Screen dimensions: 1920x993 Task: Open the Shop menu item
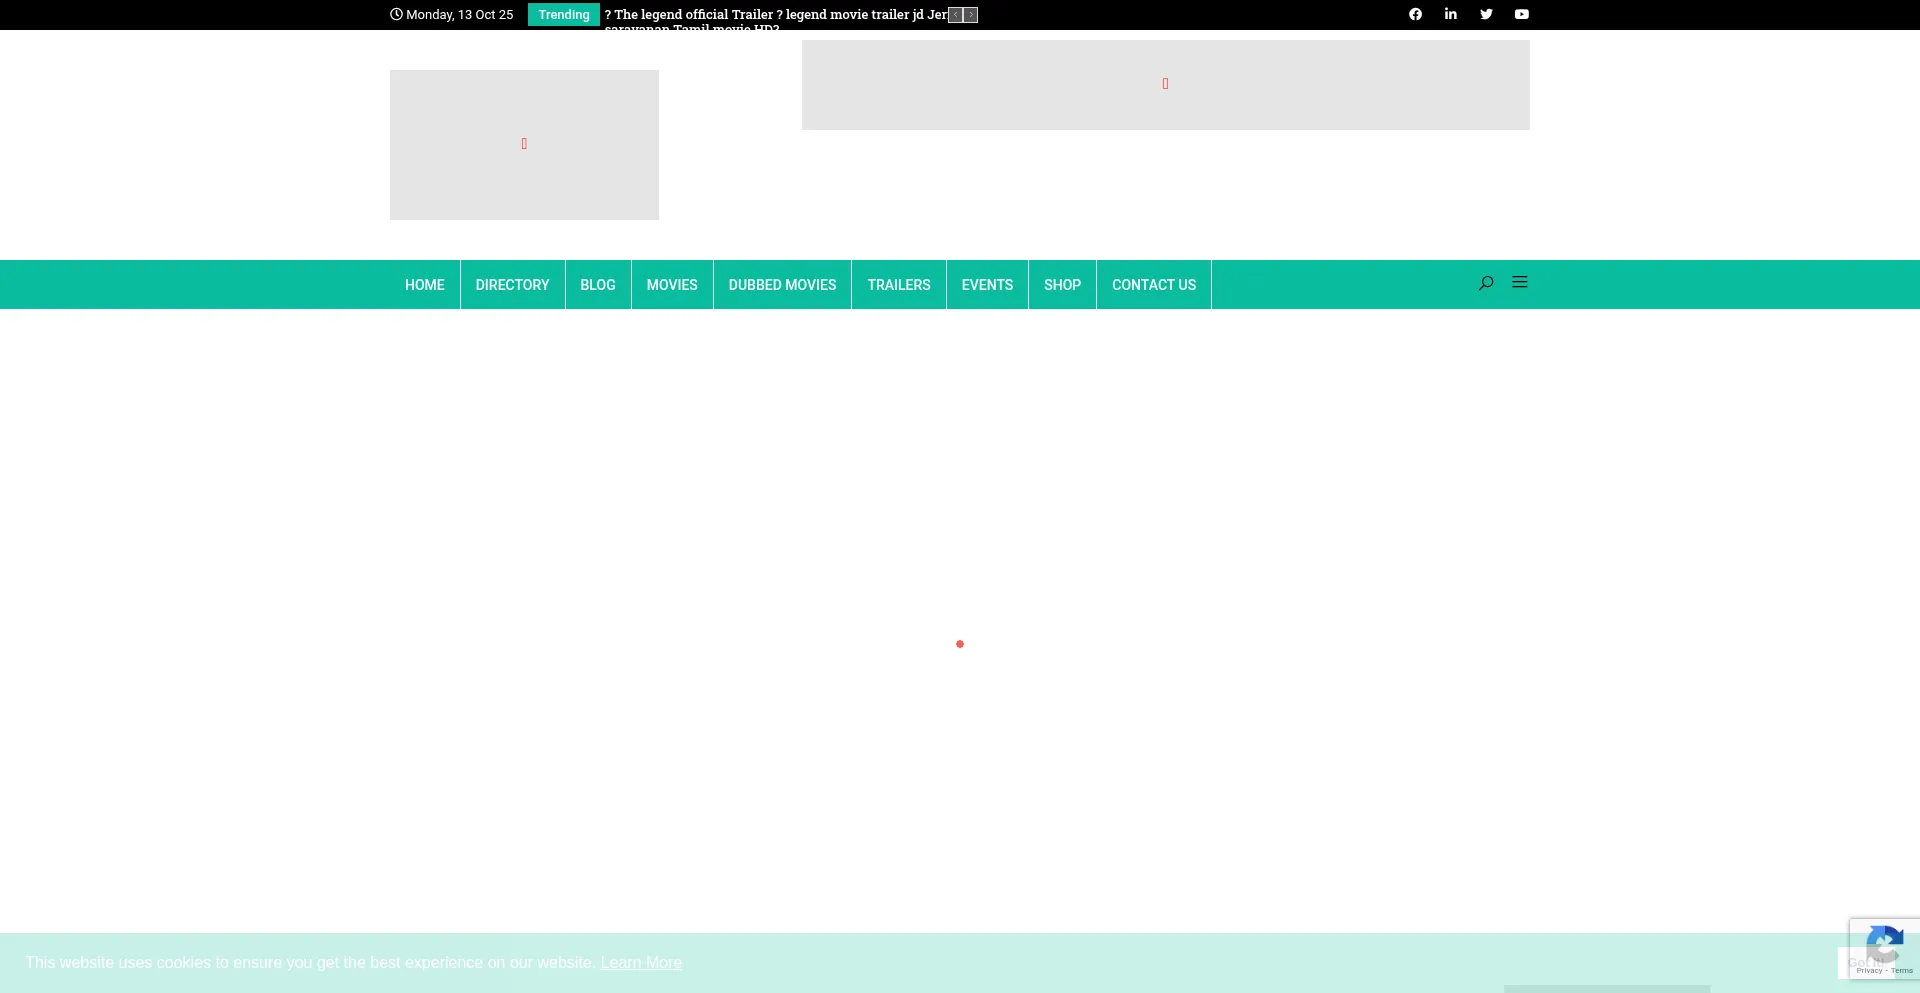pos(1062,285)
